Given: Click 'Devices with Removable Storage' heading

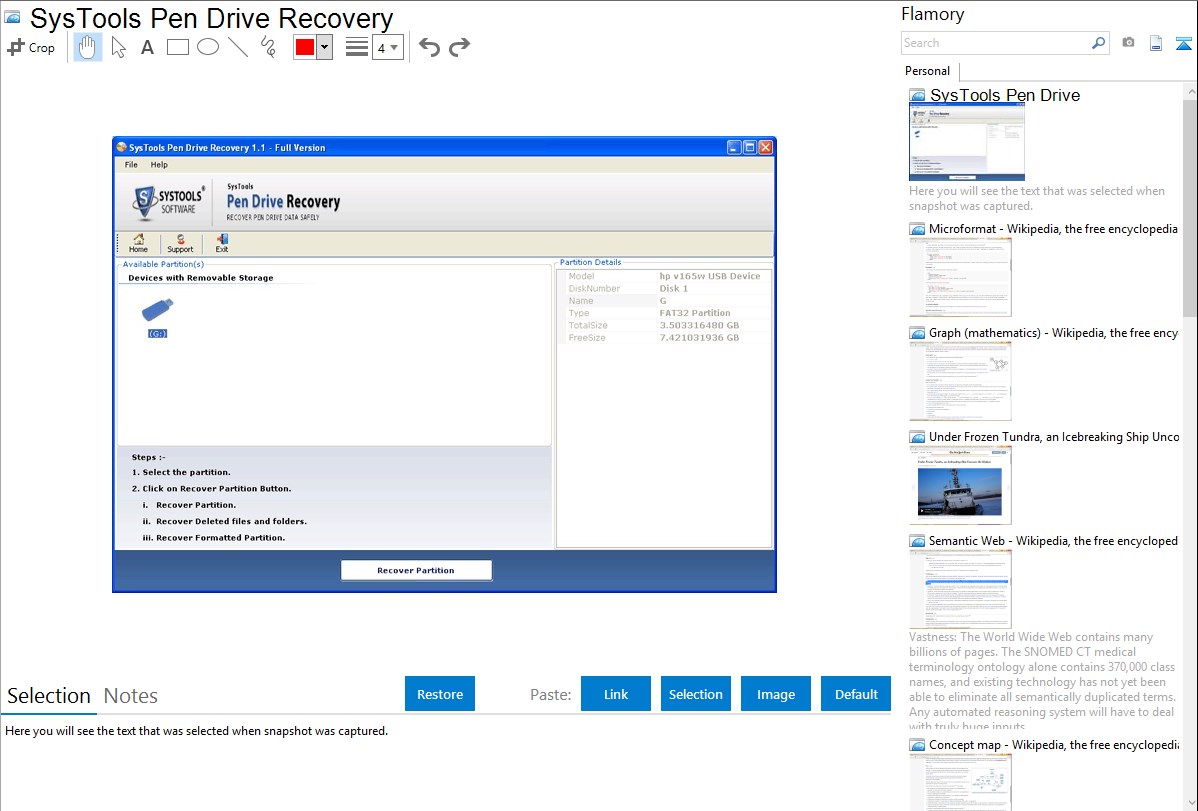Looking at the screenshot, I should (x=201, y=277).
